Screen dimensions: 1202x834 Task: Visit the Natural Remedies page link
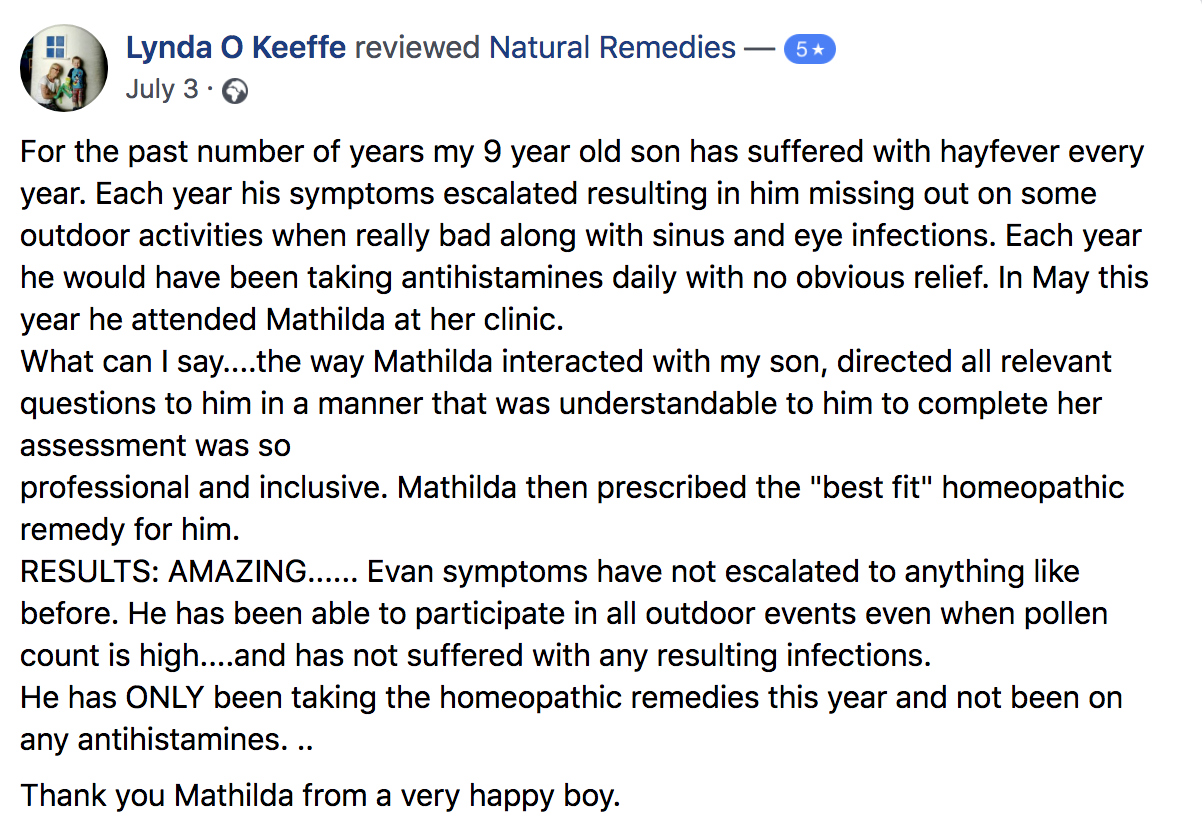(612, 47)
